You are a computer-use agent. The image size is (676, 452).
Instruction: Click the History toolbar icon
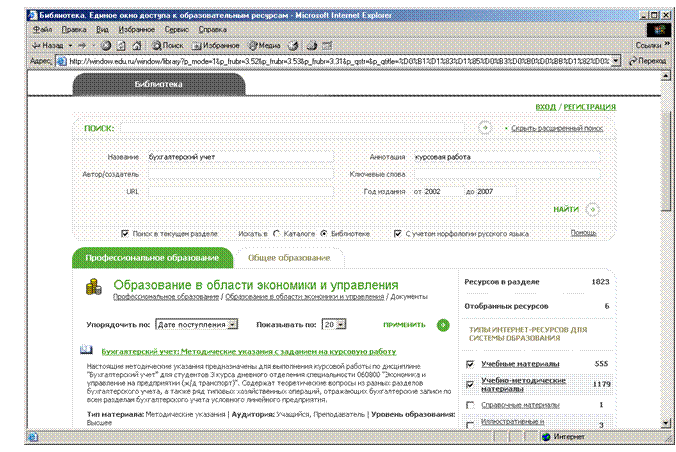pos(293,45)
